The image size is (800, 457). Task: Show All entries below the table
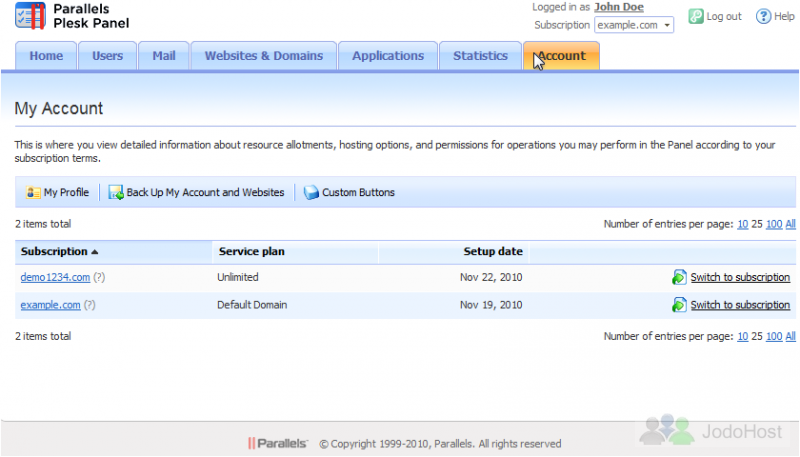pyautogui.click(x=790, y=336)
